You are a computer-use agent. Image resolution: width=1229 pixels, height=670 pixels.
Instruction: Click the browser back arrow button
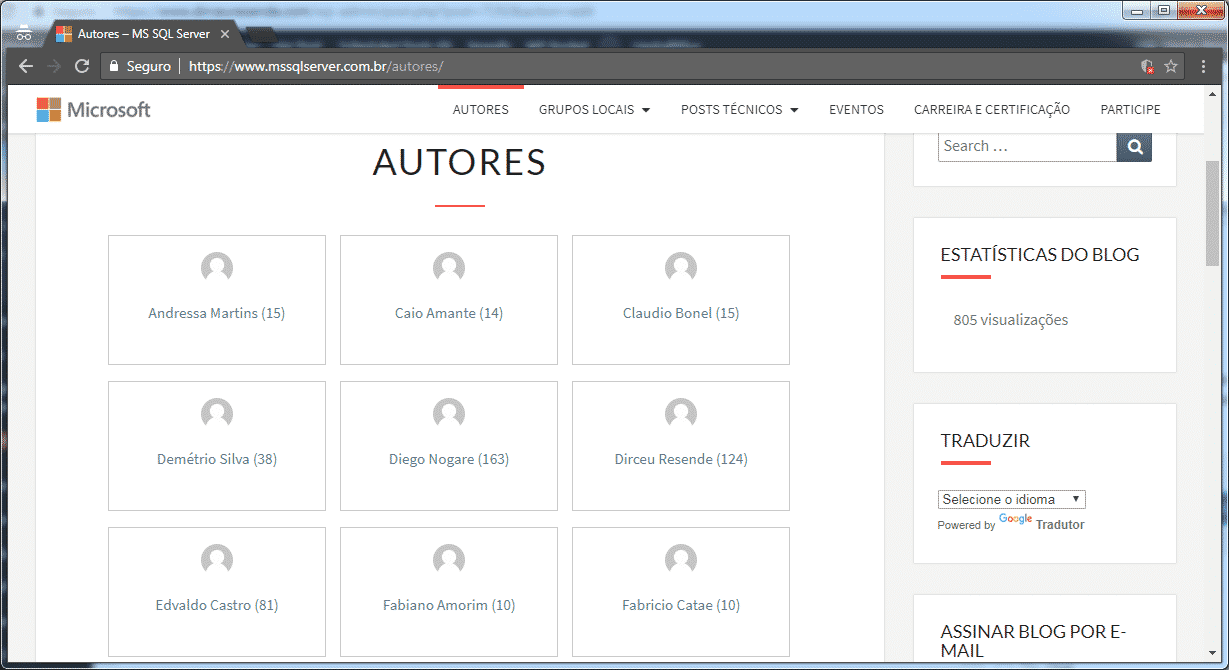click(26, 66)
